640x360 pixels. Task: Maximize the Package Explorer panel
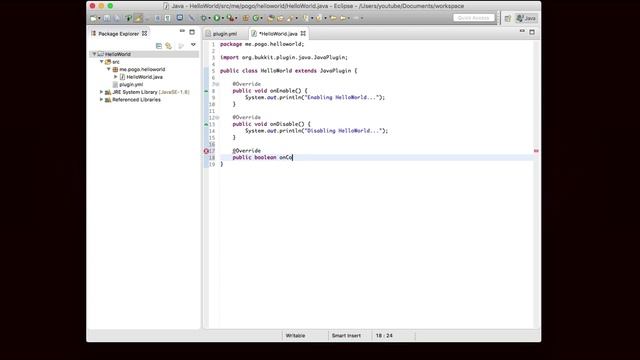click(192, 32)
